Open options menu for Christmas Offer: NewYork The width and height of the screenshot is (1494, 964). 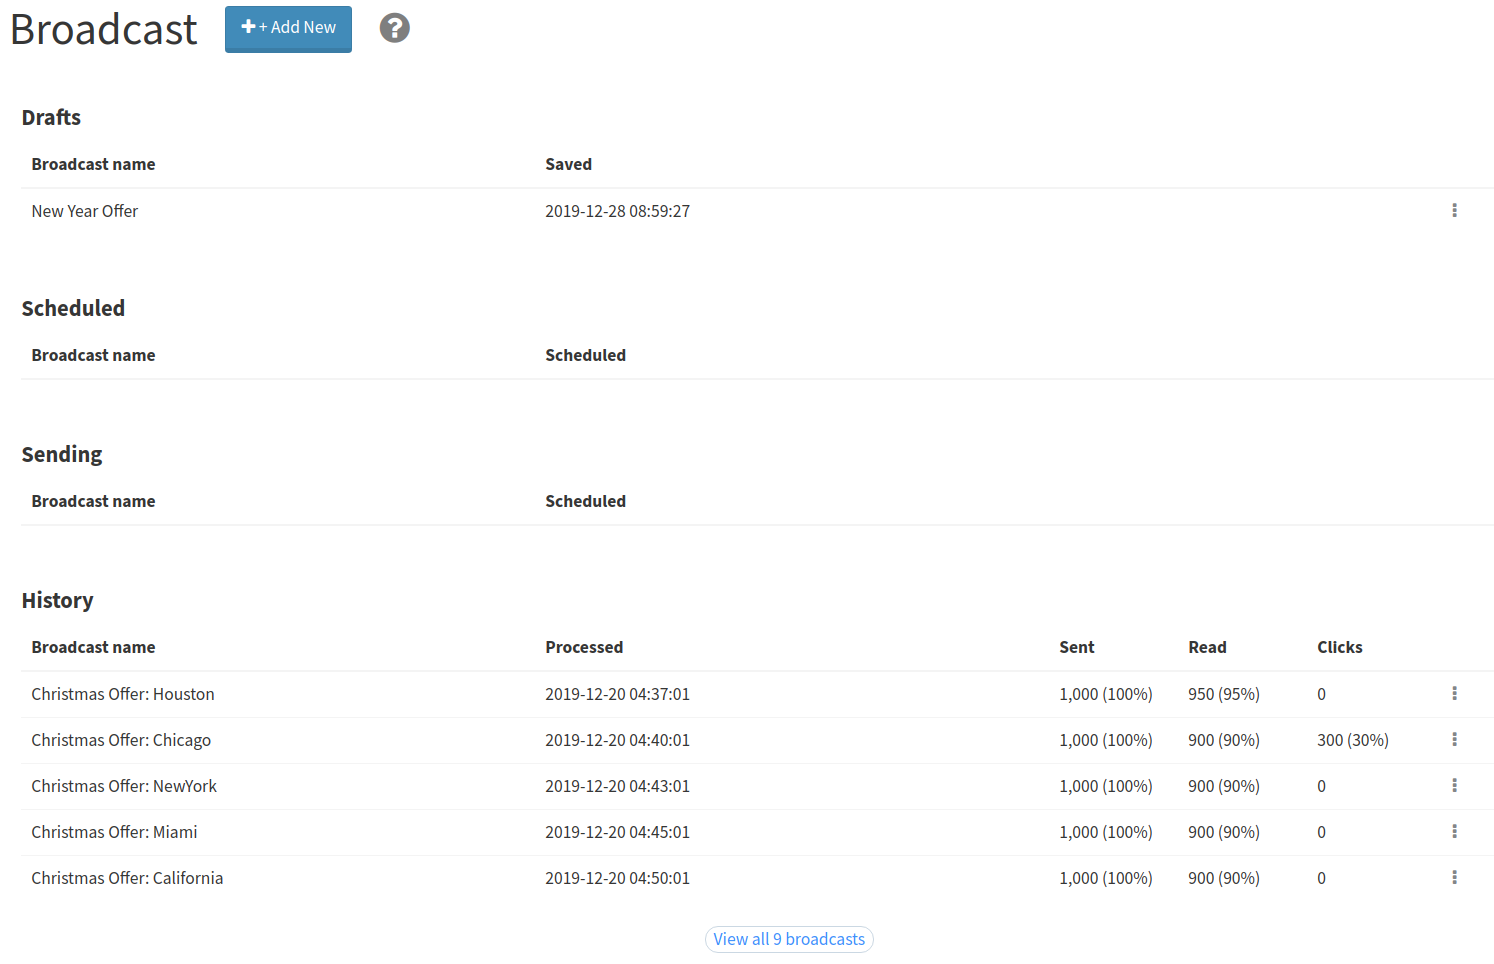(1454, 786)
